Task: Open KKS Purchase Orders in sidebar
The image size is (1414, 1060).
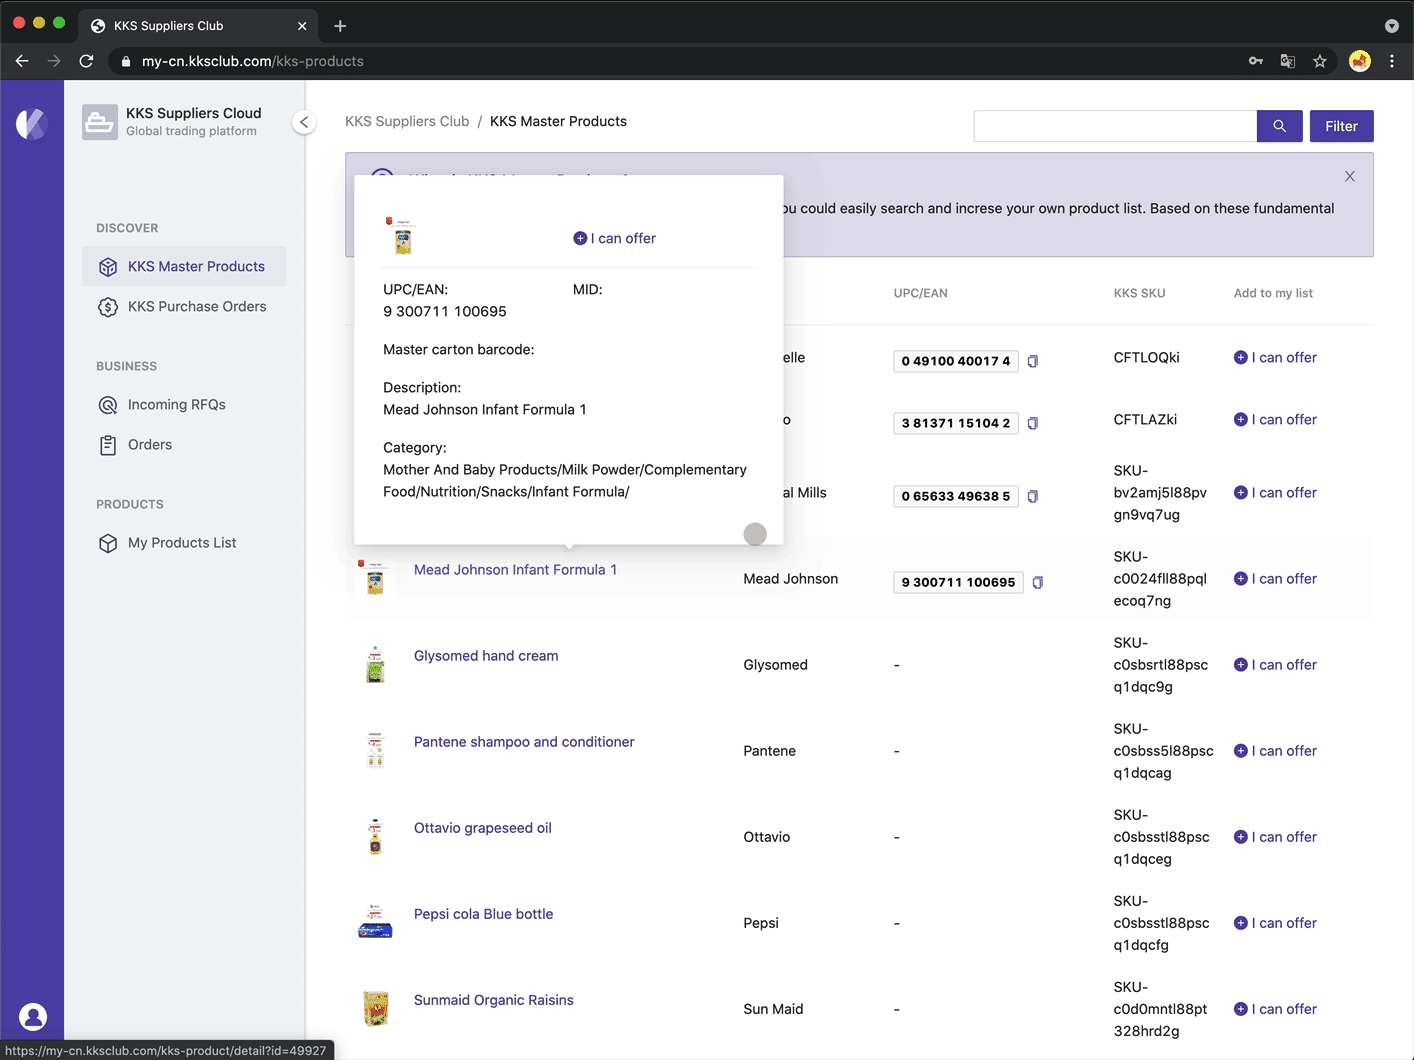Action: 184,306
